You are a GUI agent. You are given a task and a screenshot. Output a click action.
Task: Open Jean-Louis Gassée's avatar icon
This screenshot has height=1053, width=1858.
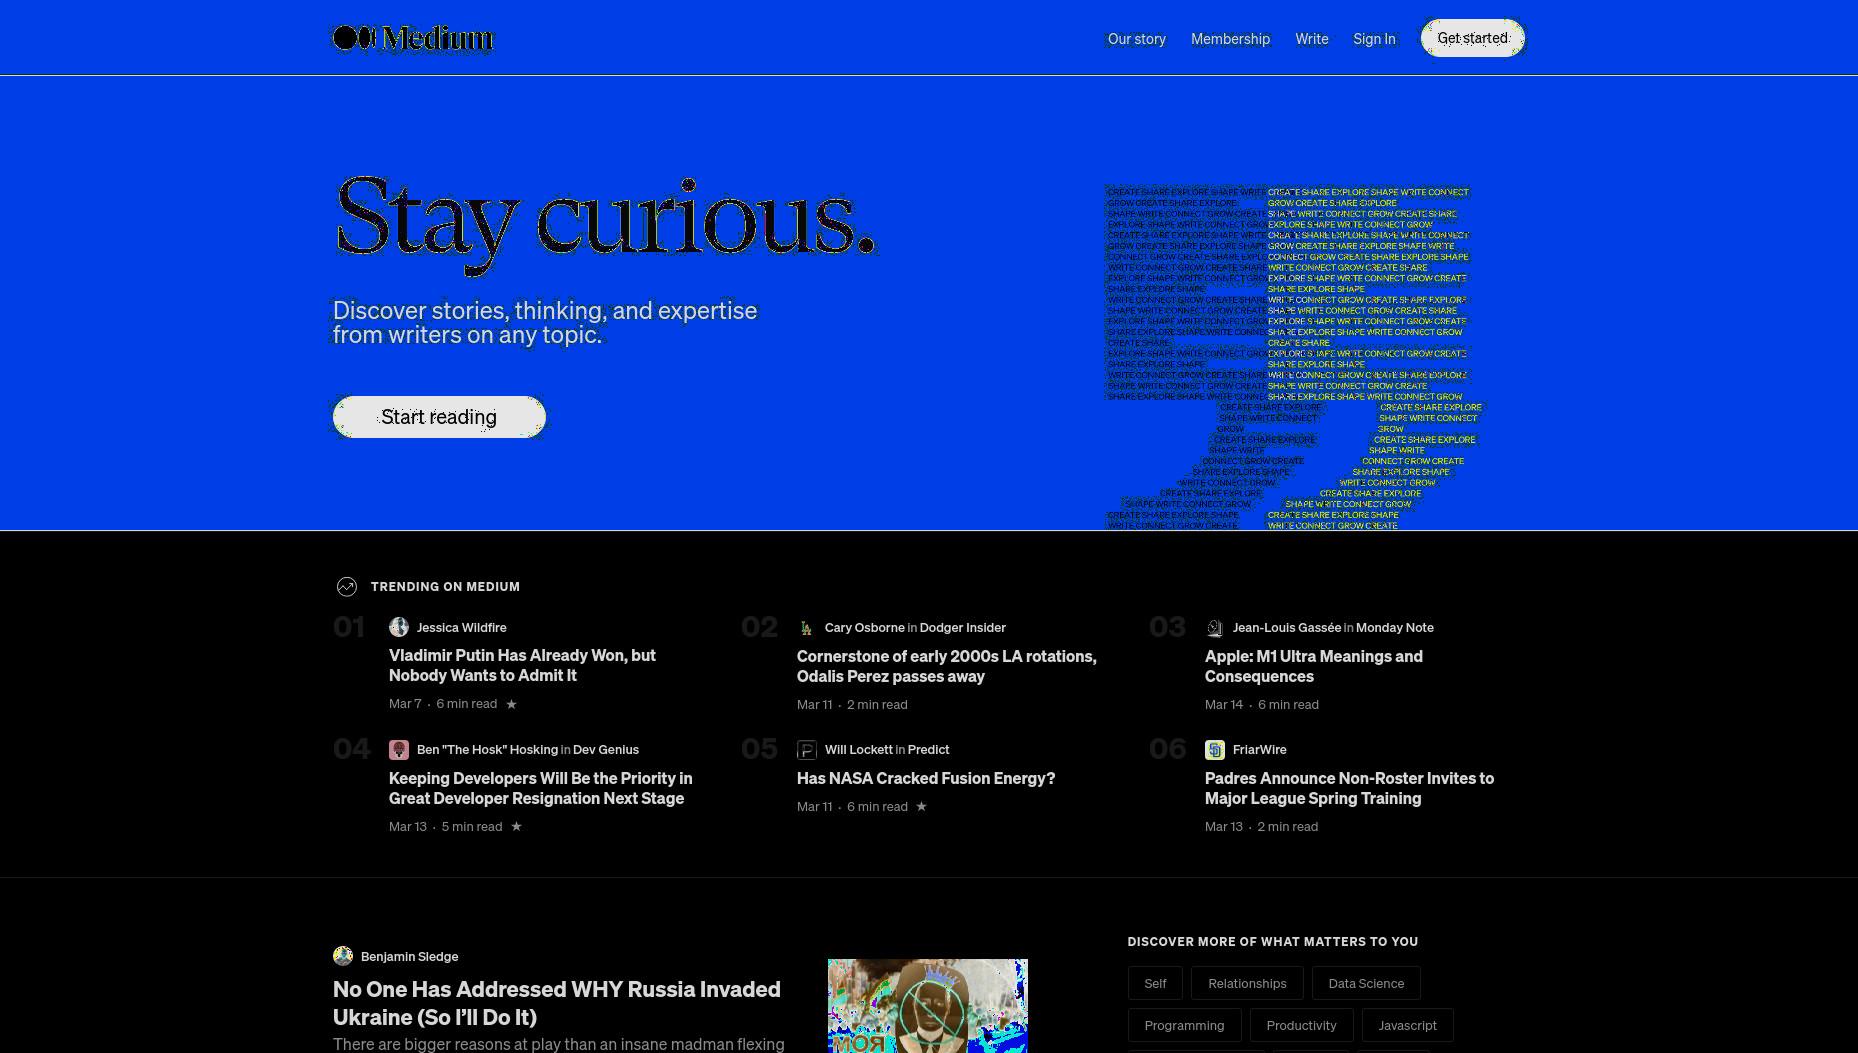1215,627
